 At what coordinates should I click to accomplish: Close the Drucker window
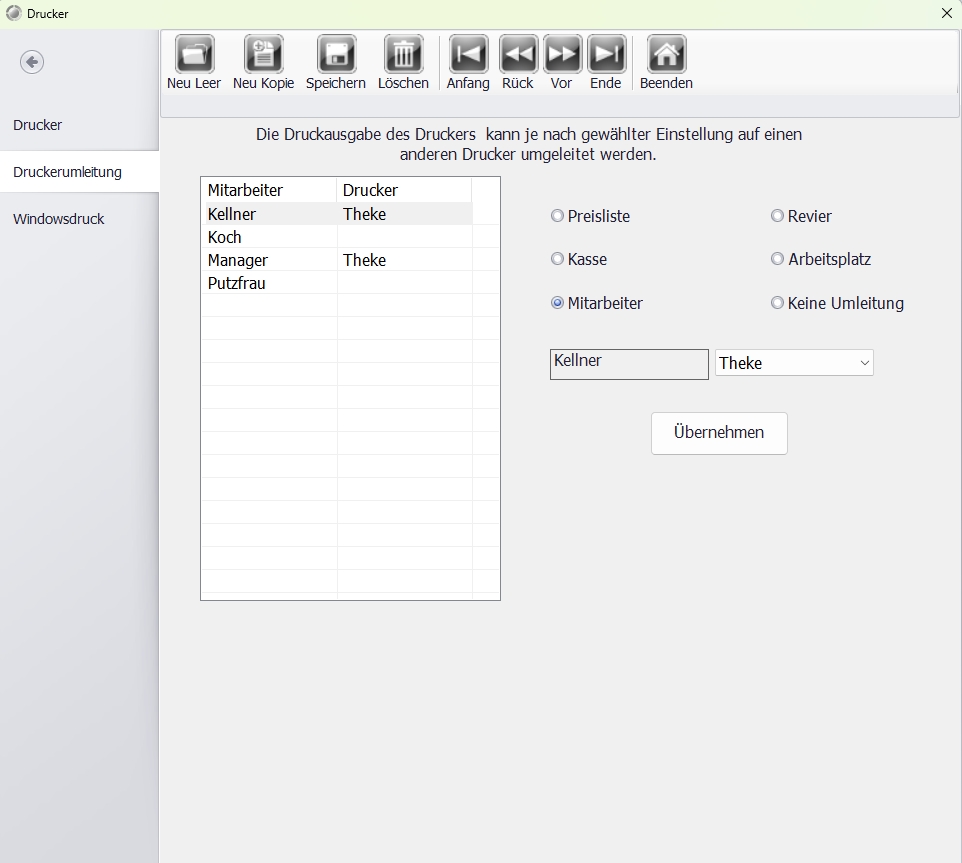[x=947, y=13]
